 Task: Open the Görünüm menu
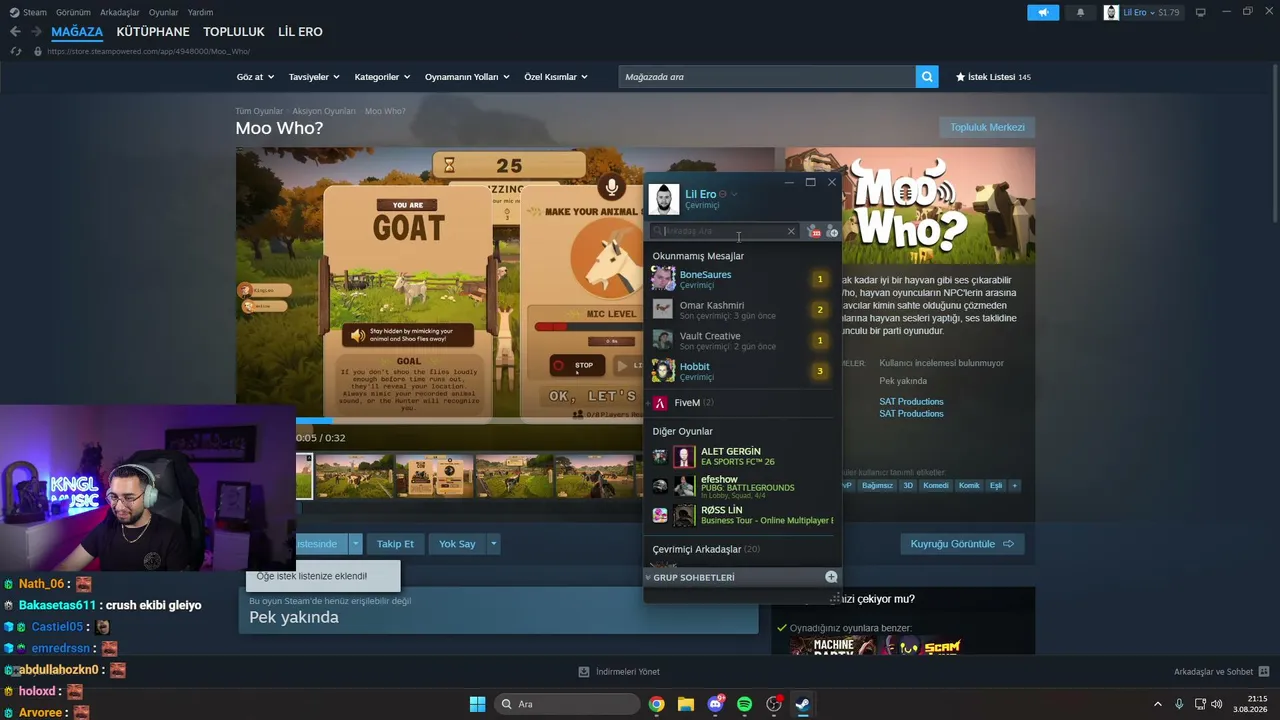pyautogui.click(x=73, y=12)
